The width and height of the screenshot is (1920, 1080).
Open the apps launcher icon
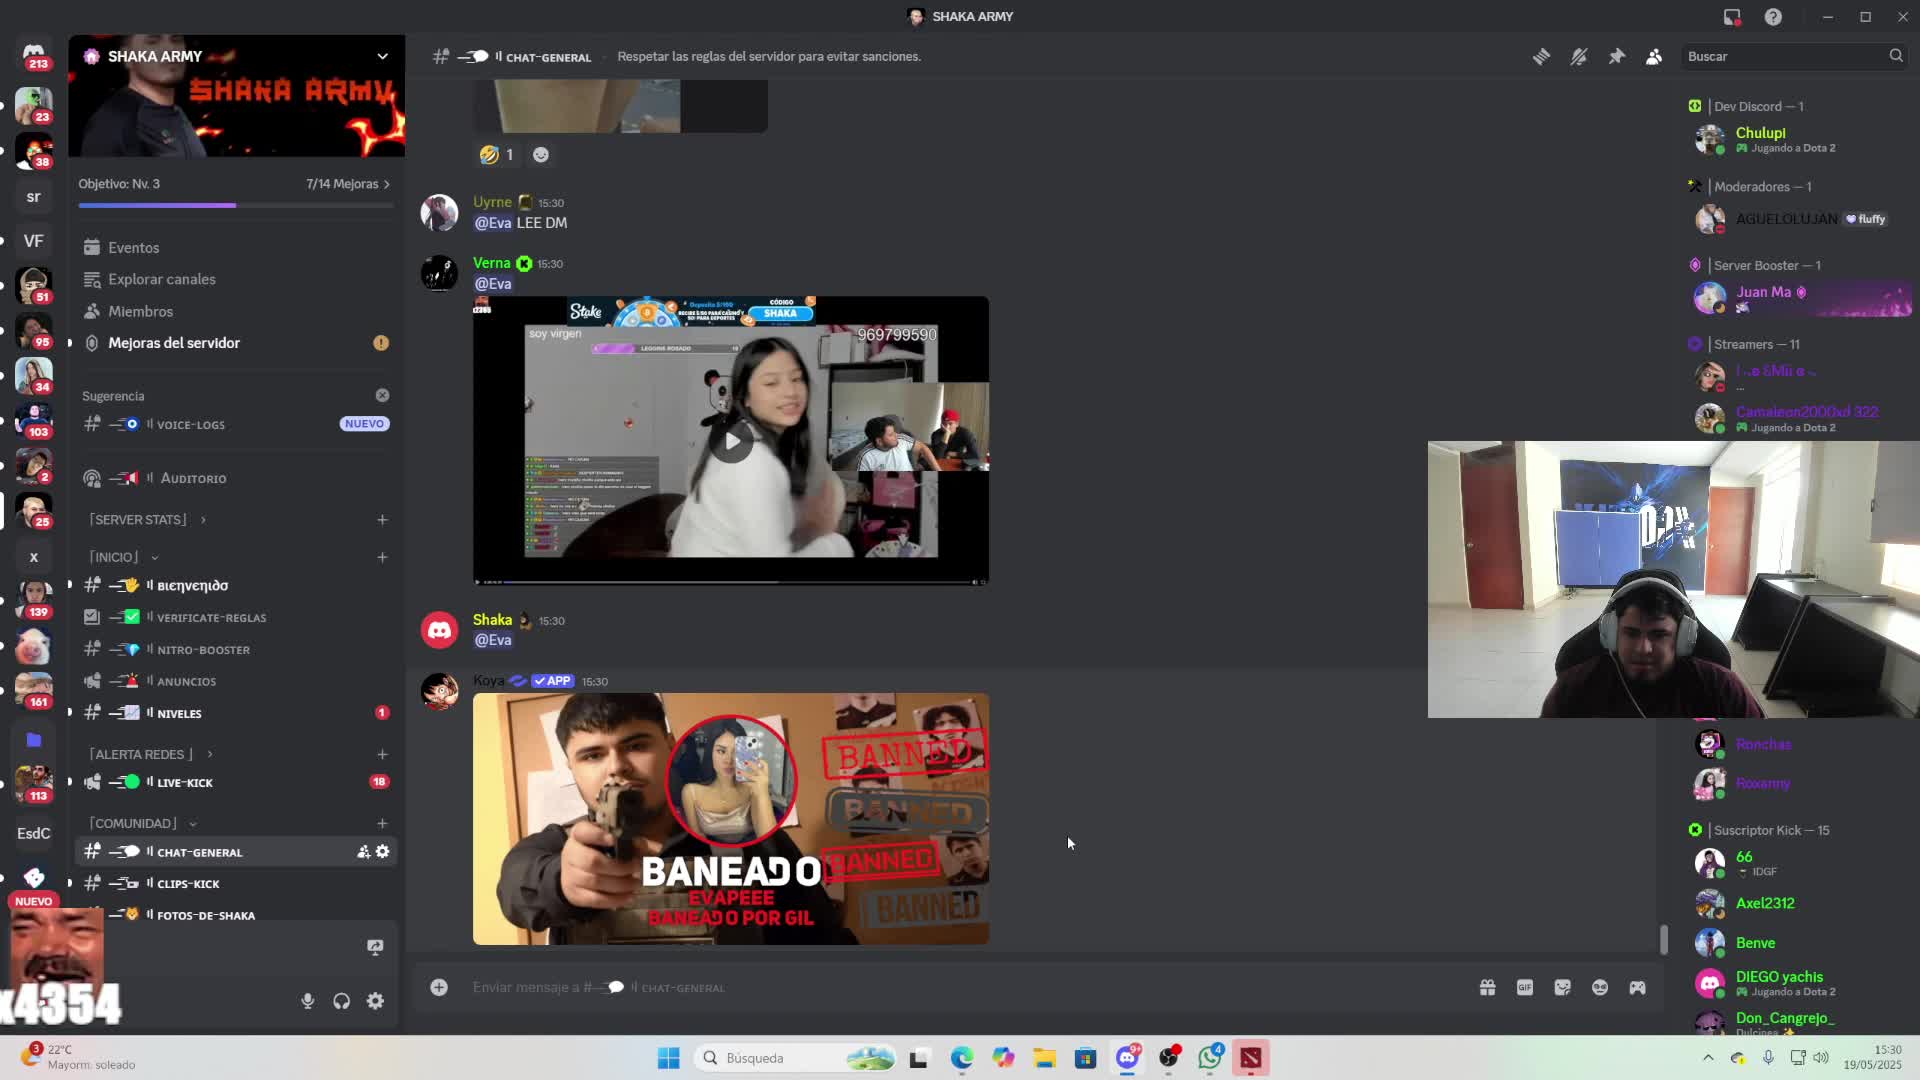[1637, 988]
